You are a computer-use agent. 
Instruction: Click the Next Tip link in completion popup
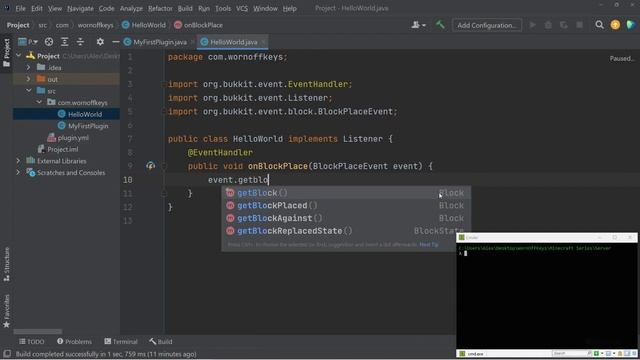(429, 244)
